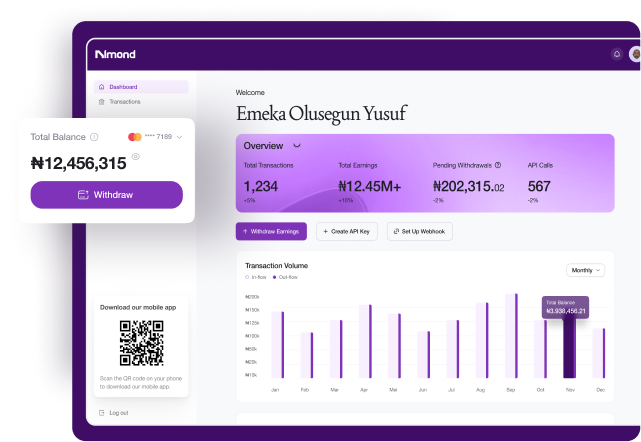Image resolution: width=641 pixels, height=442 pixels.
Task: Click the mobile app QR code
Action: pos(141,343)
